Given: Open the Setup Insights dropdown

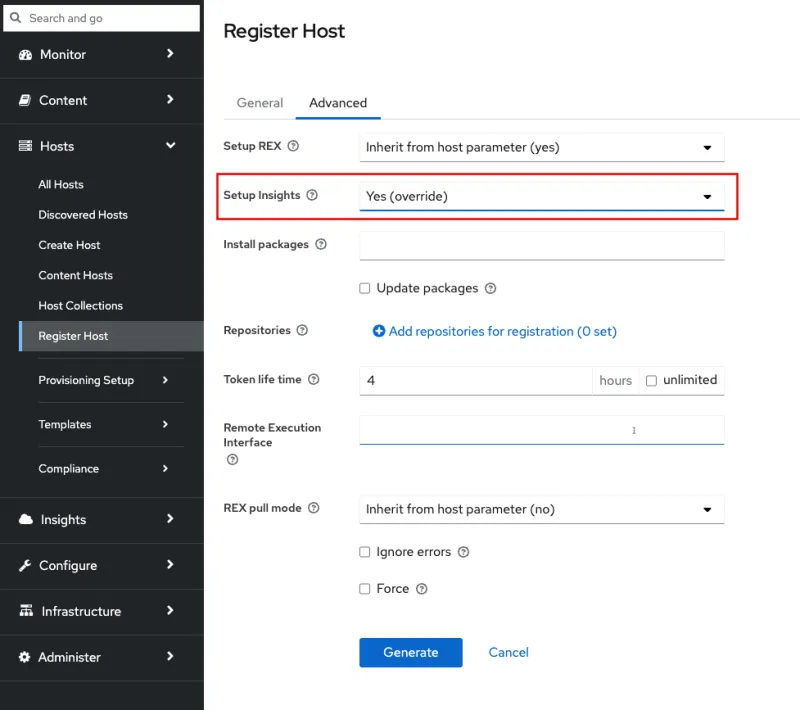Looking at the screenshot, I should pyautogui.click(x=541, y=195).
